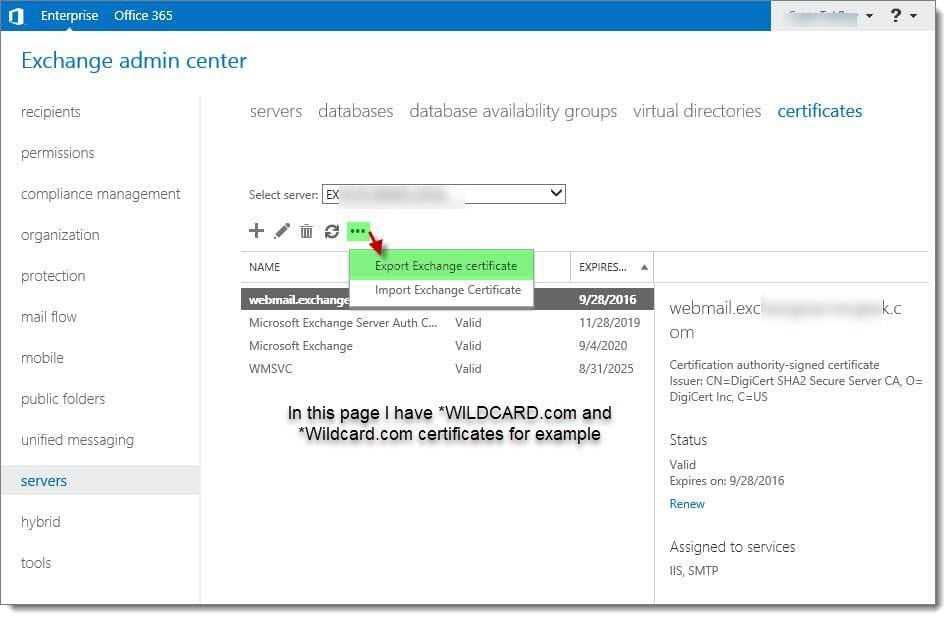Select the WMSVC certificate row
The width and height of the screenshot is (951, 620).
click(271, 368)
